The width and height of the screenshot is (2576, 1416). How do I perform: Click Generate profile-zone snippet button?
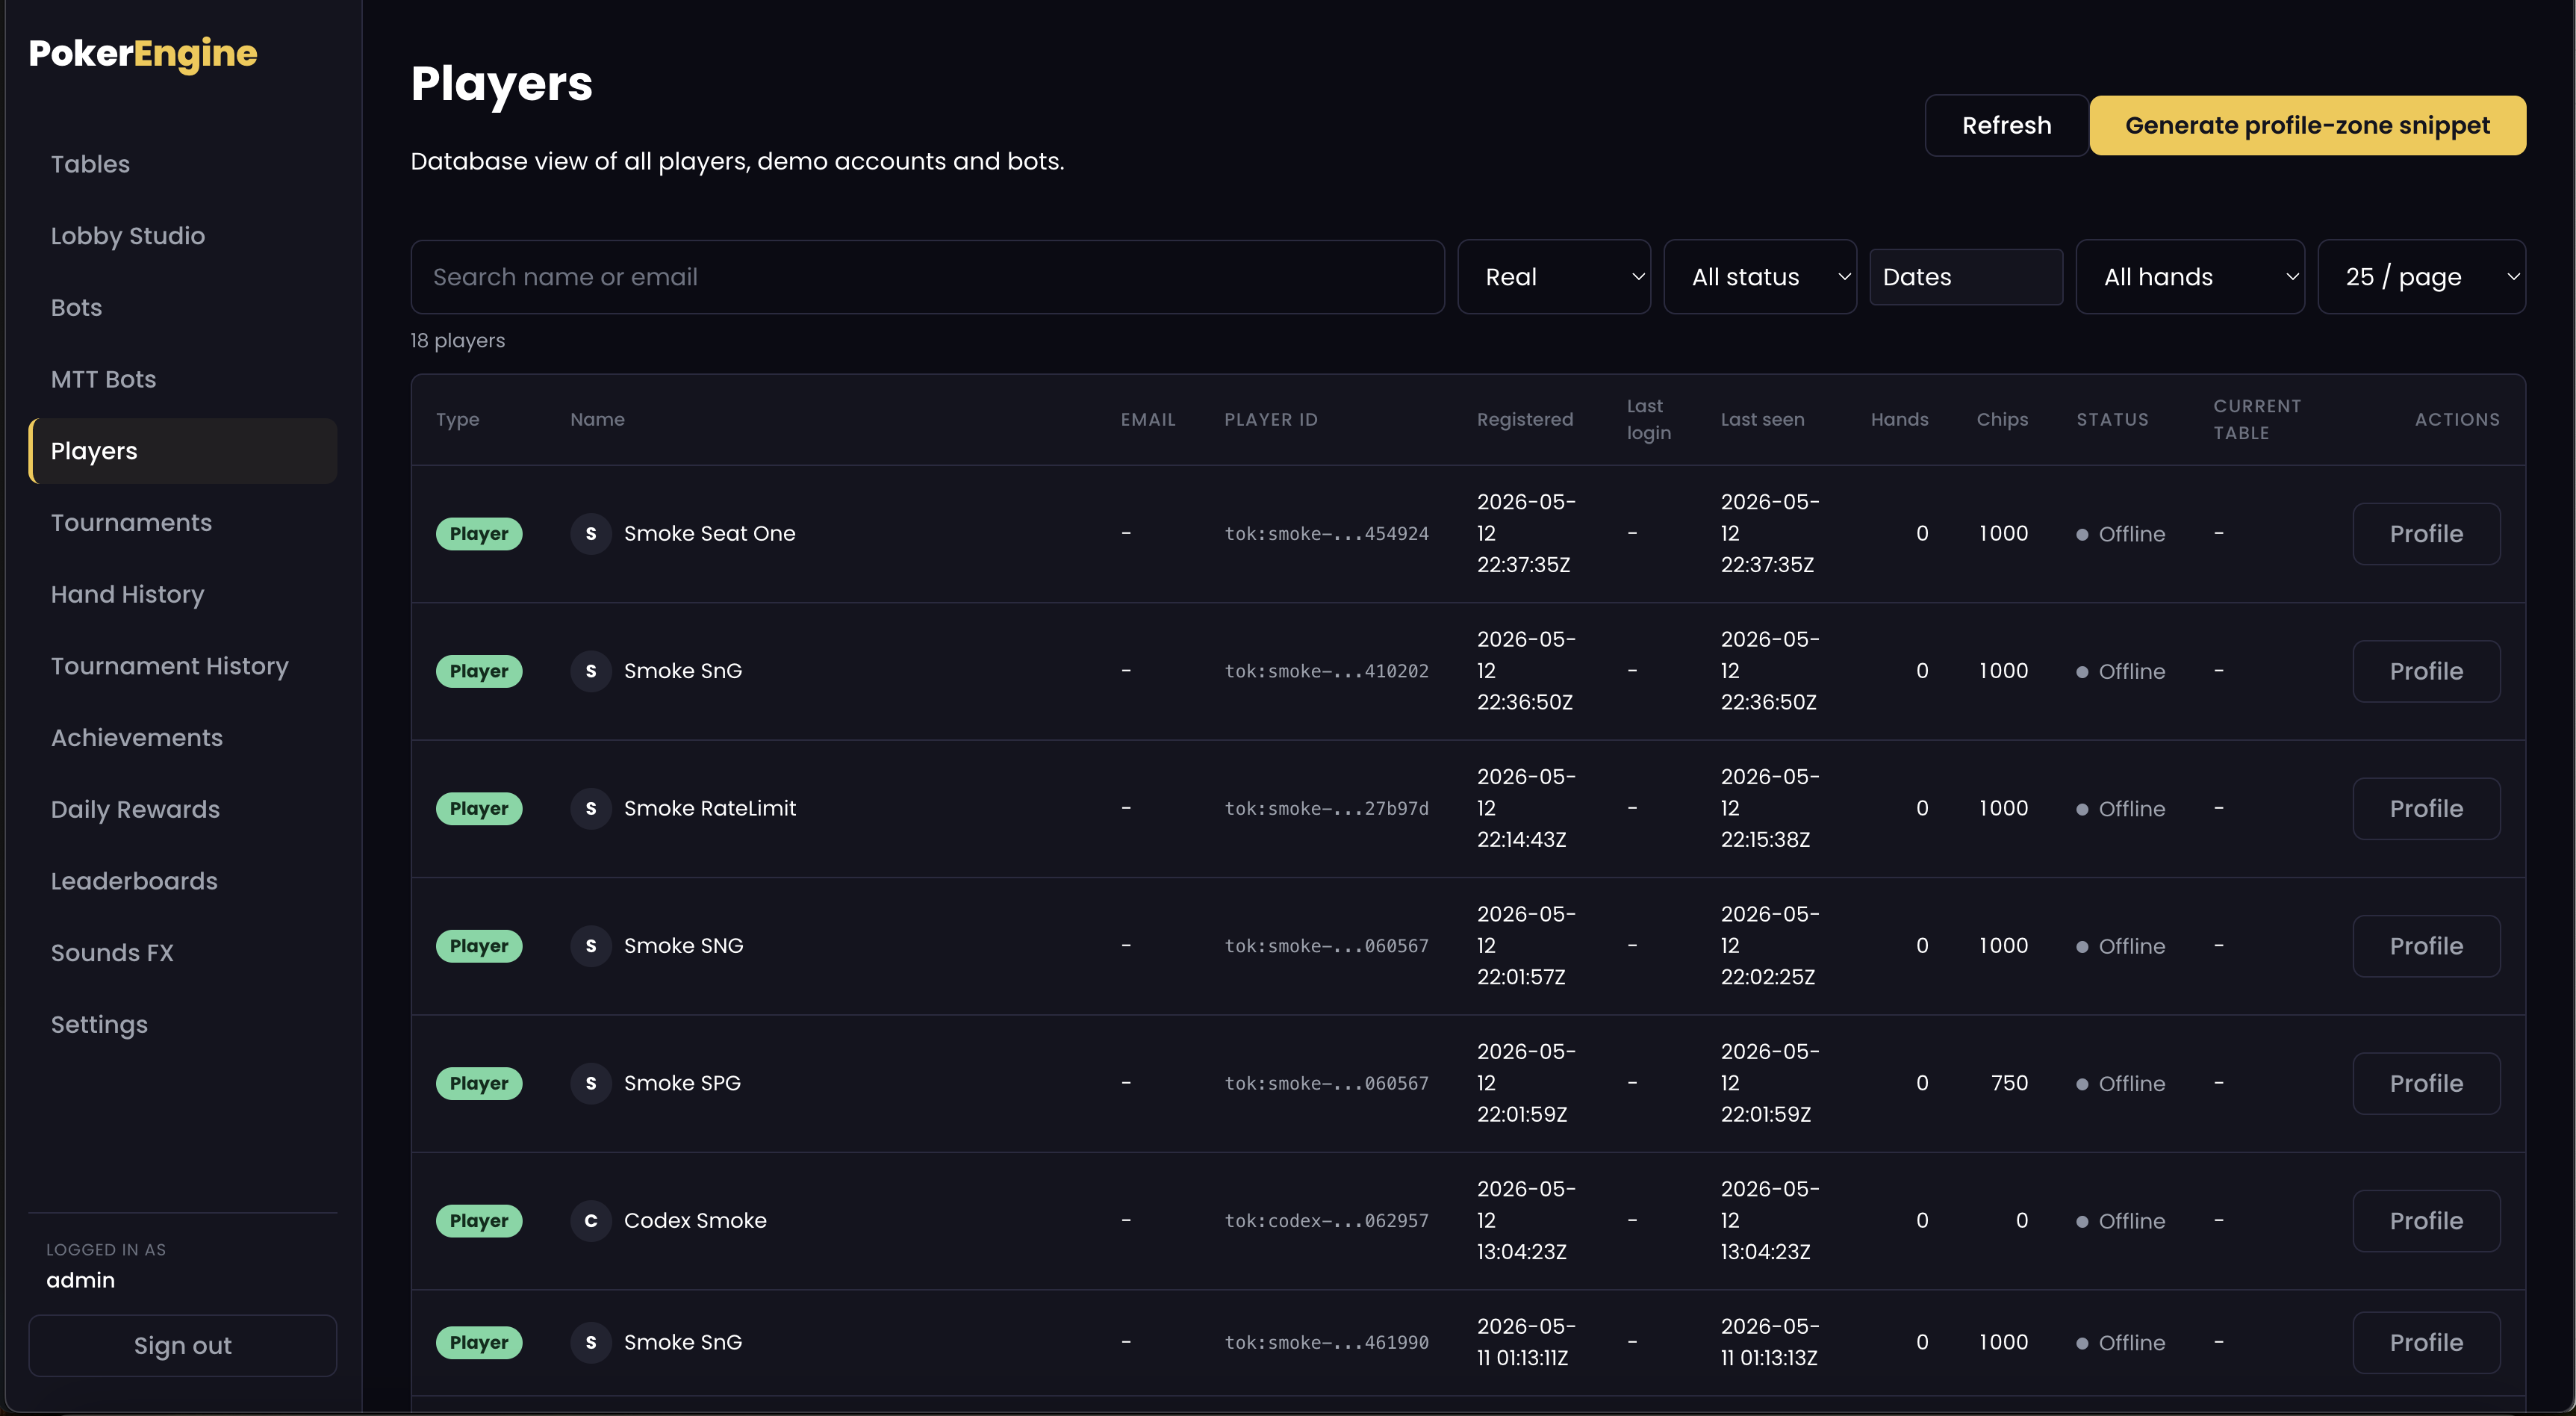[2307, 126]
